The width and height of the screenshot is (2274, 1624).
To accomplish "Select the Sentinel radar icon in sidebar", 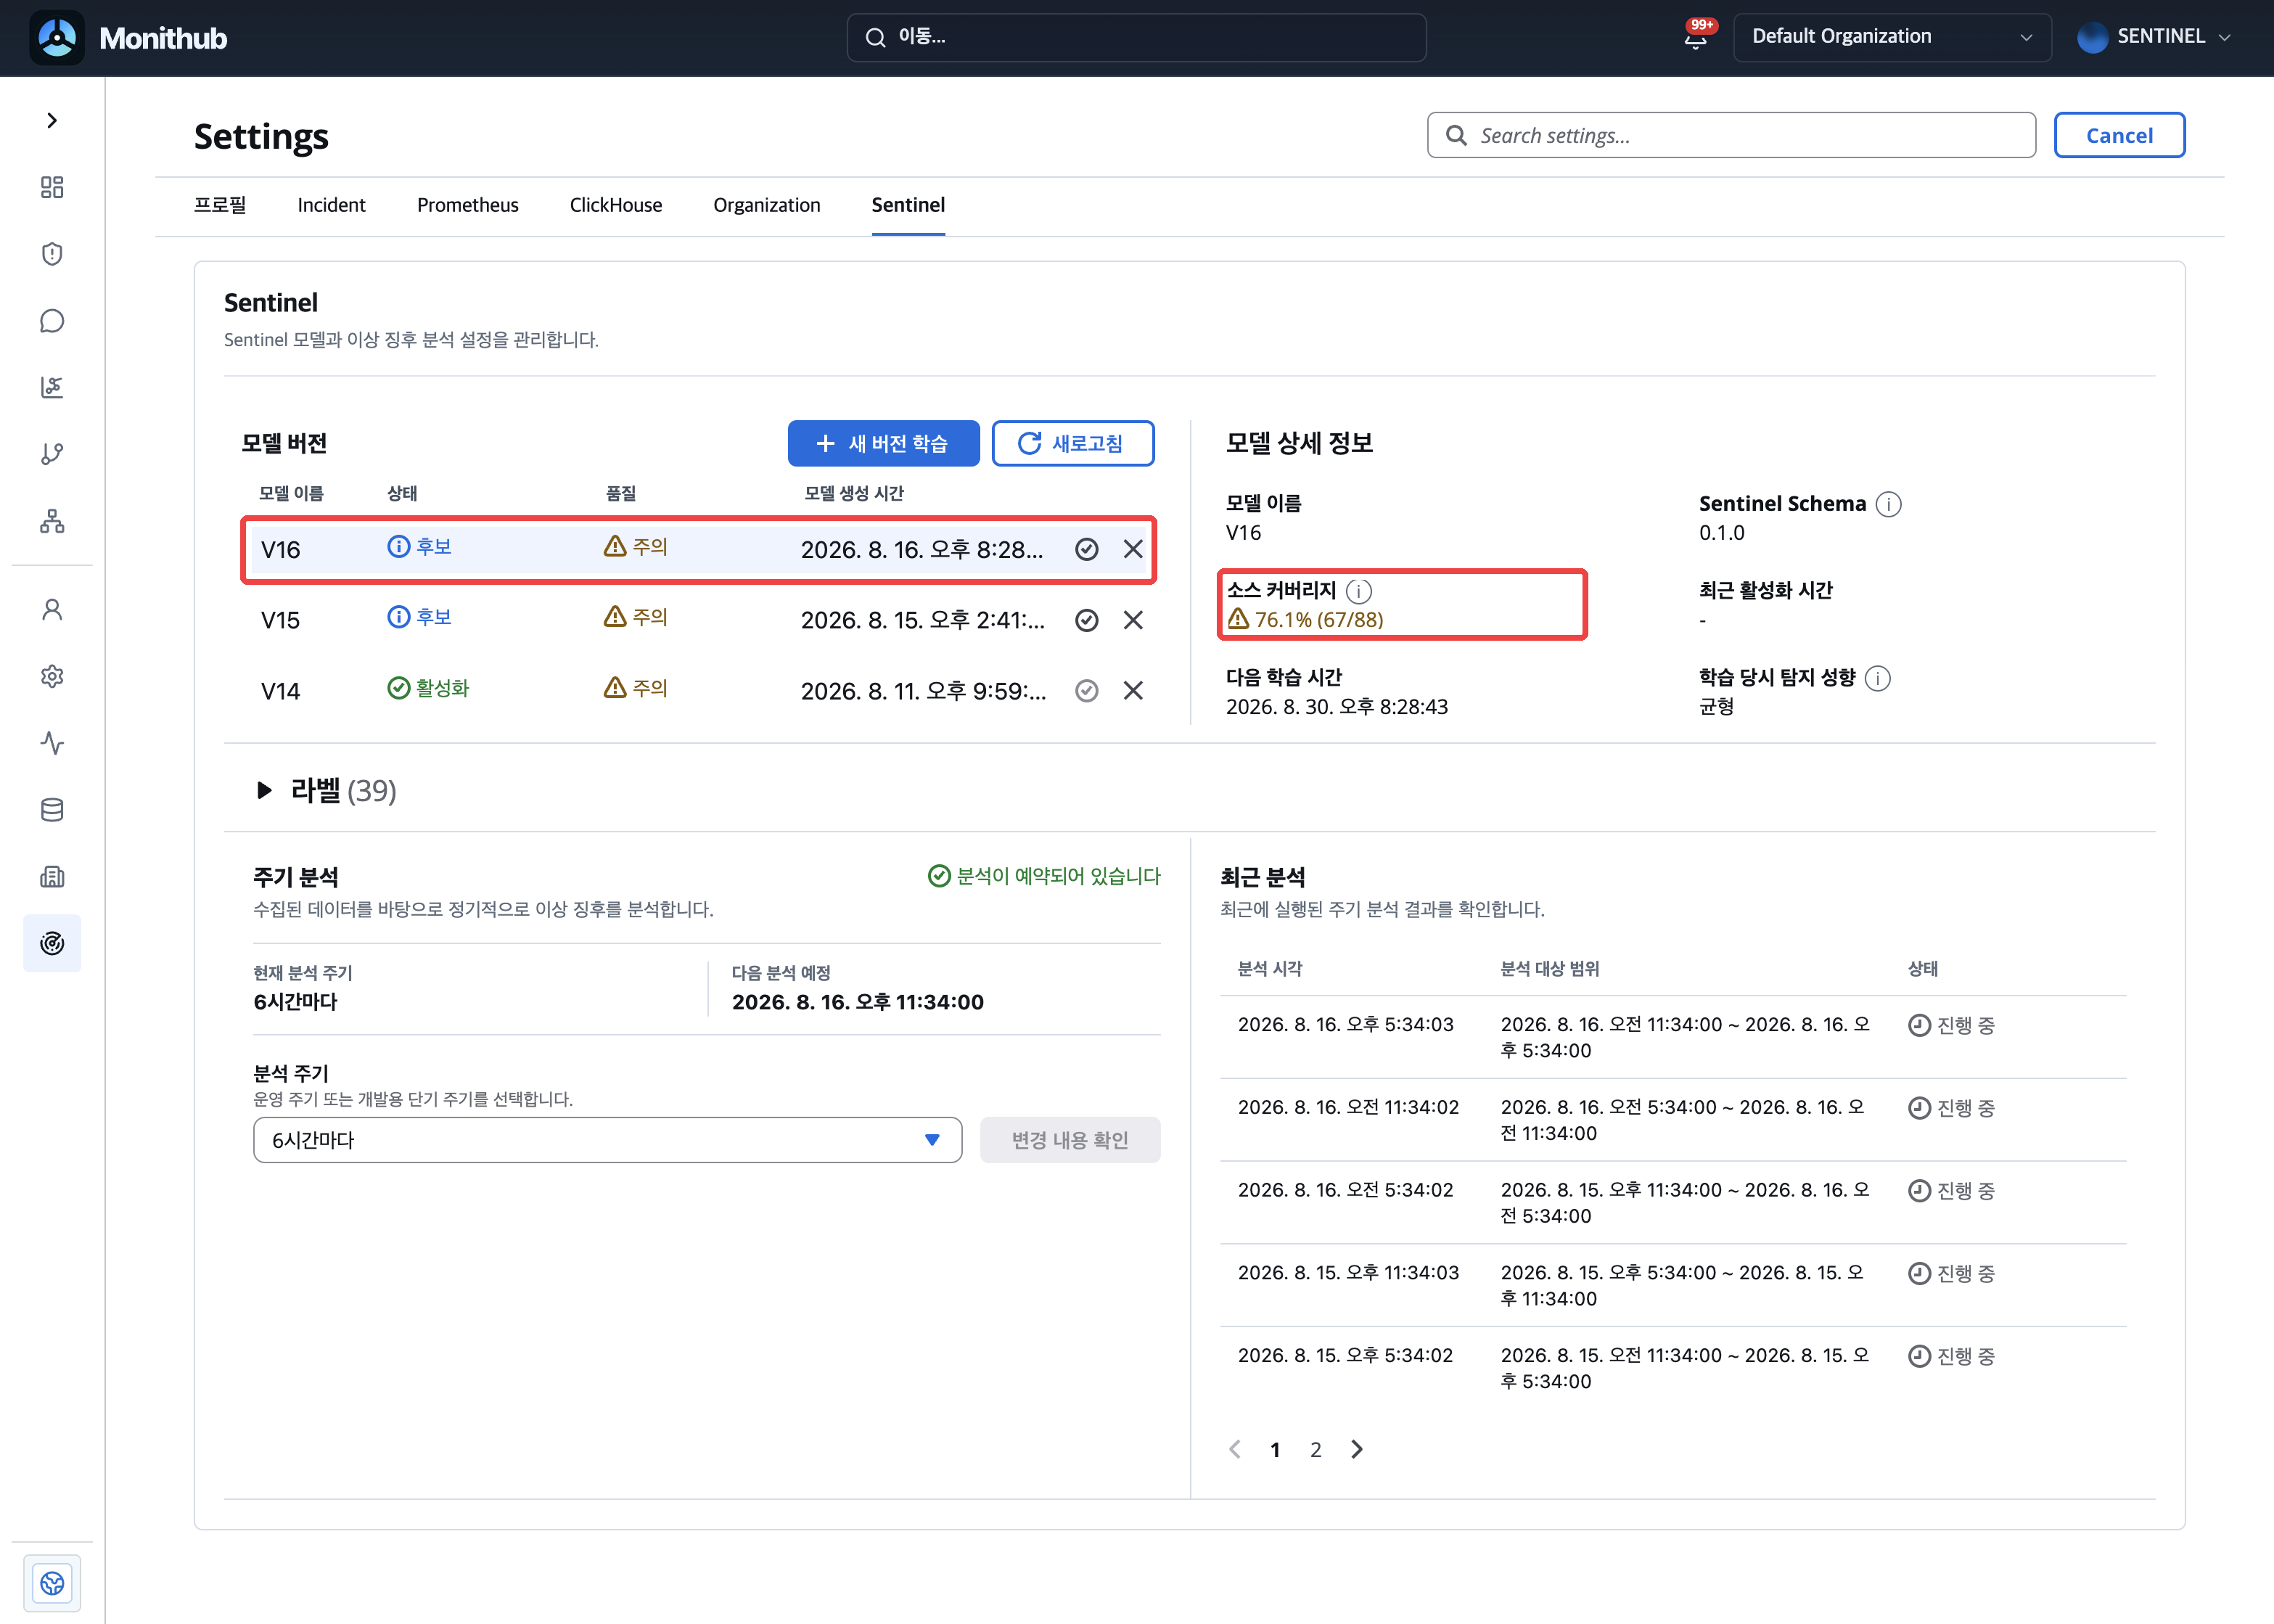I will (x=52, y=943).
